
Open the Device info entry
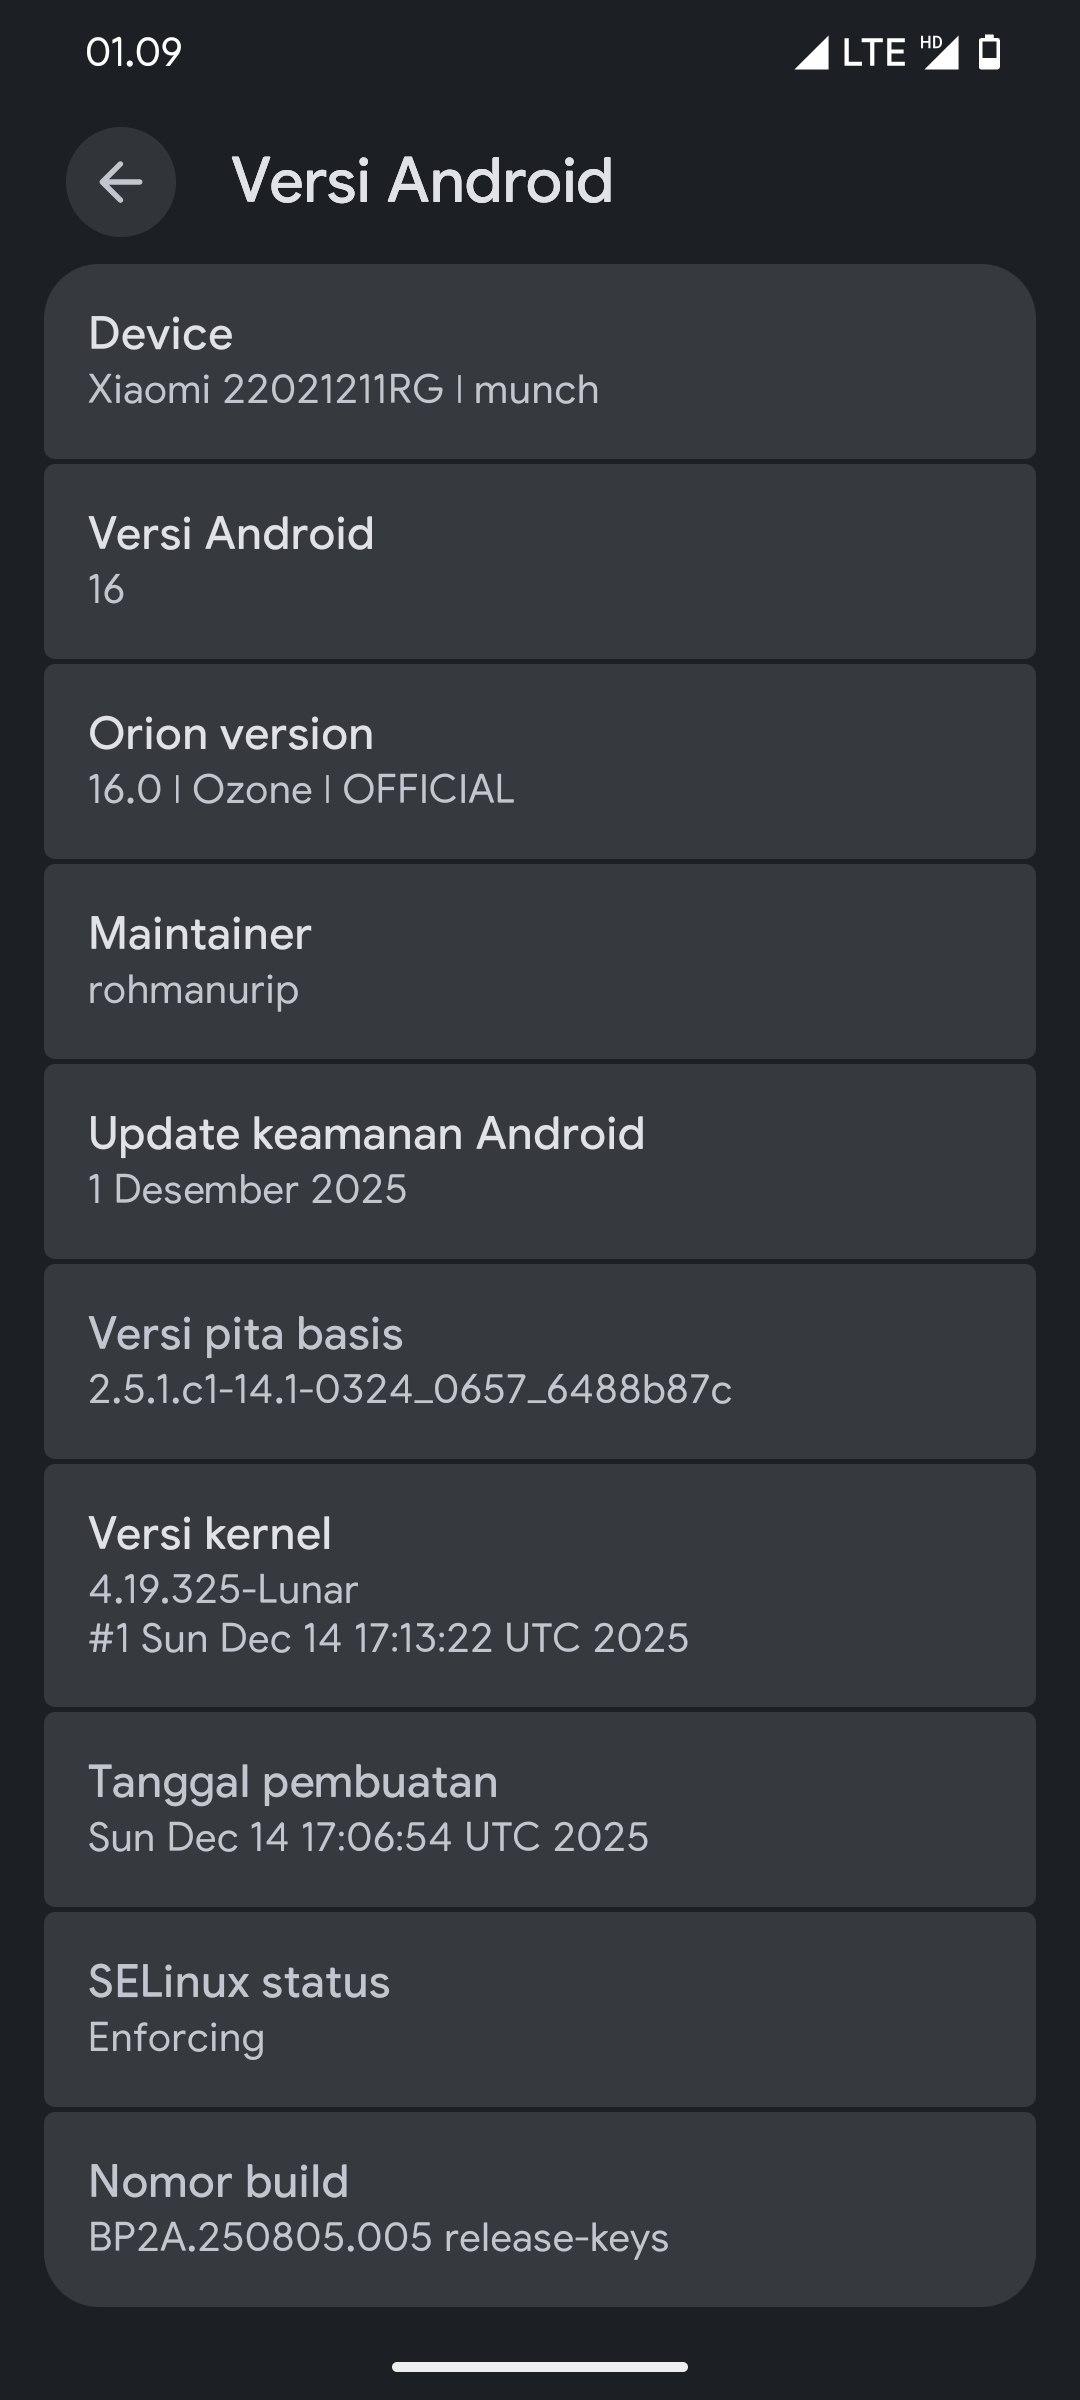tap(540, 361)
